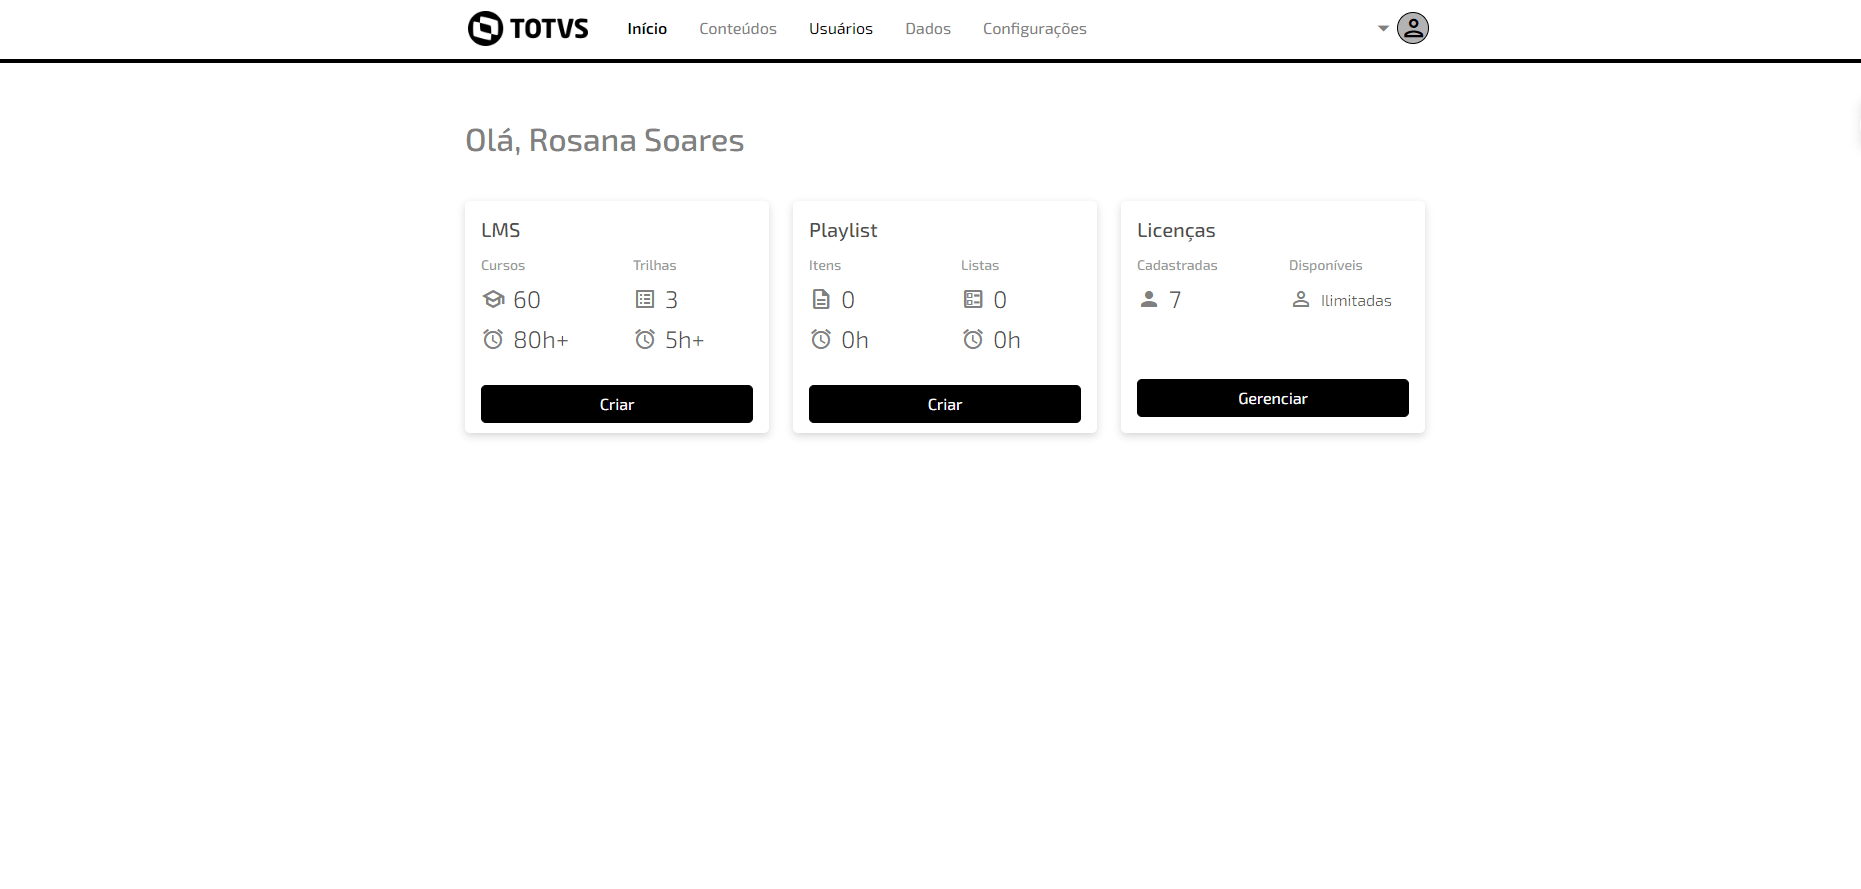Click the clock icon under Itens

[821, 339]
